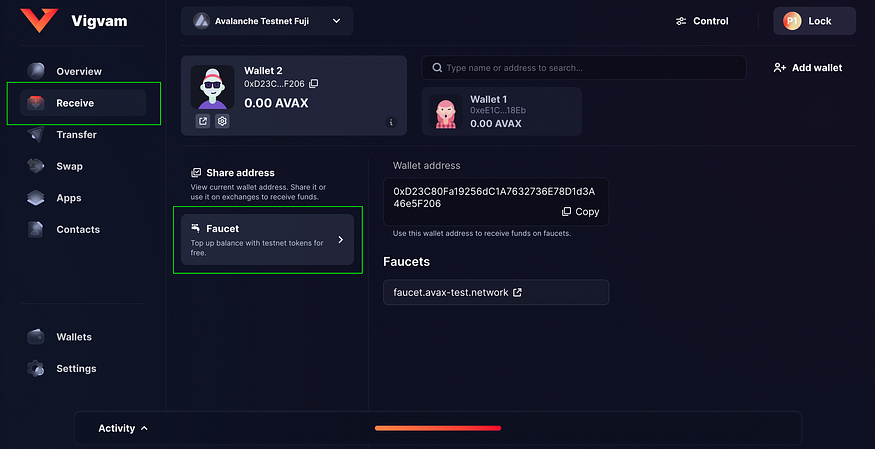
Task: Click the Avalanche network logo icon
Action: 201,21
